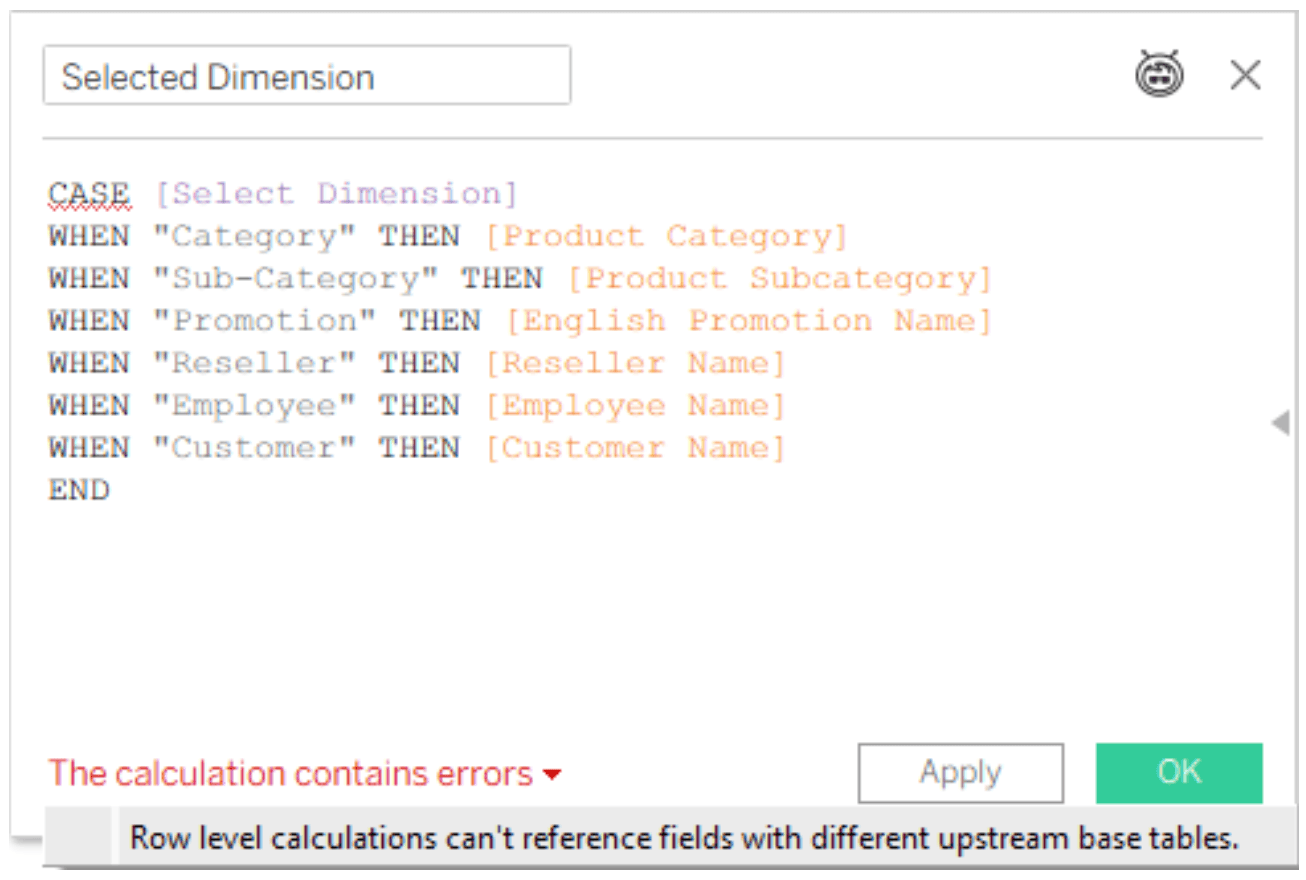Click the smiley face icon in header

click(1159, 74)
